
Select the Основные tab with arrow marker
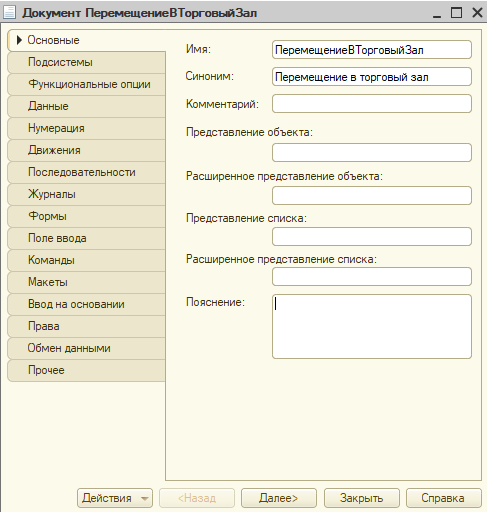(x=86, y=40)
